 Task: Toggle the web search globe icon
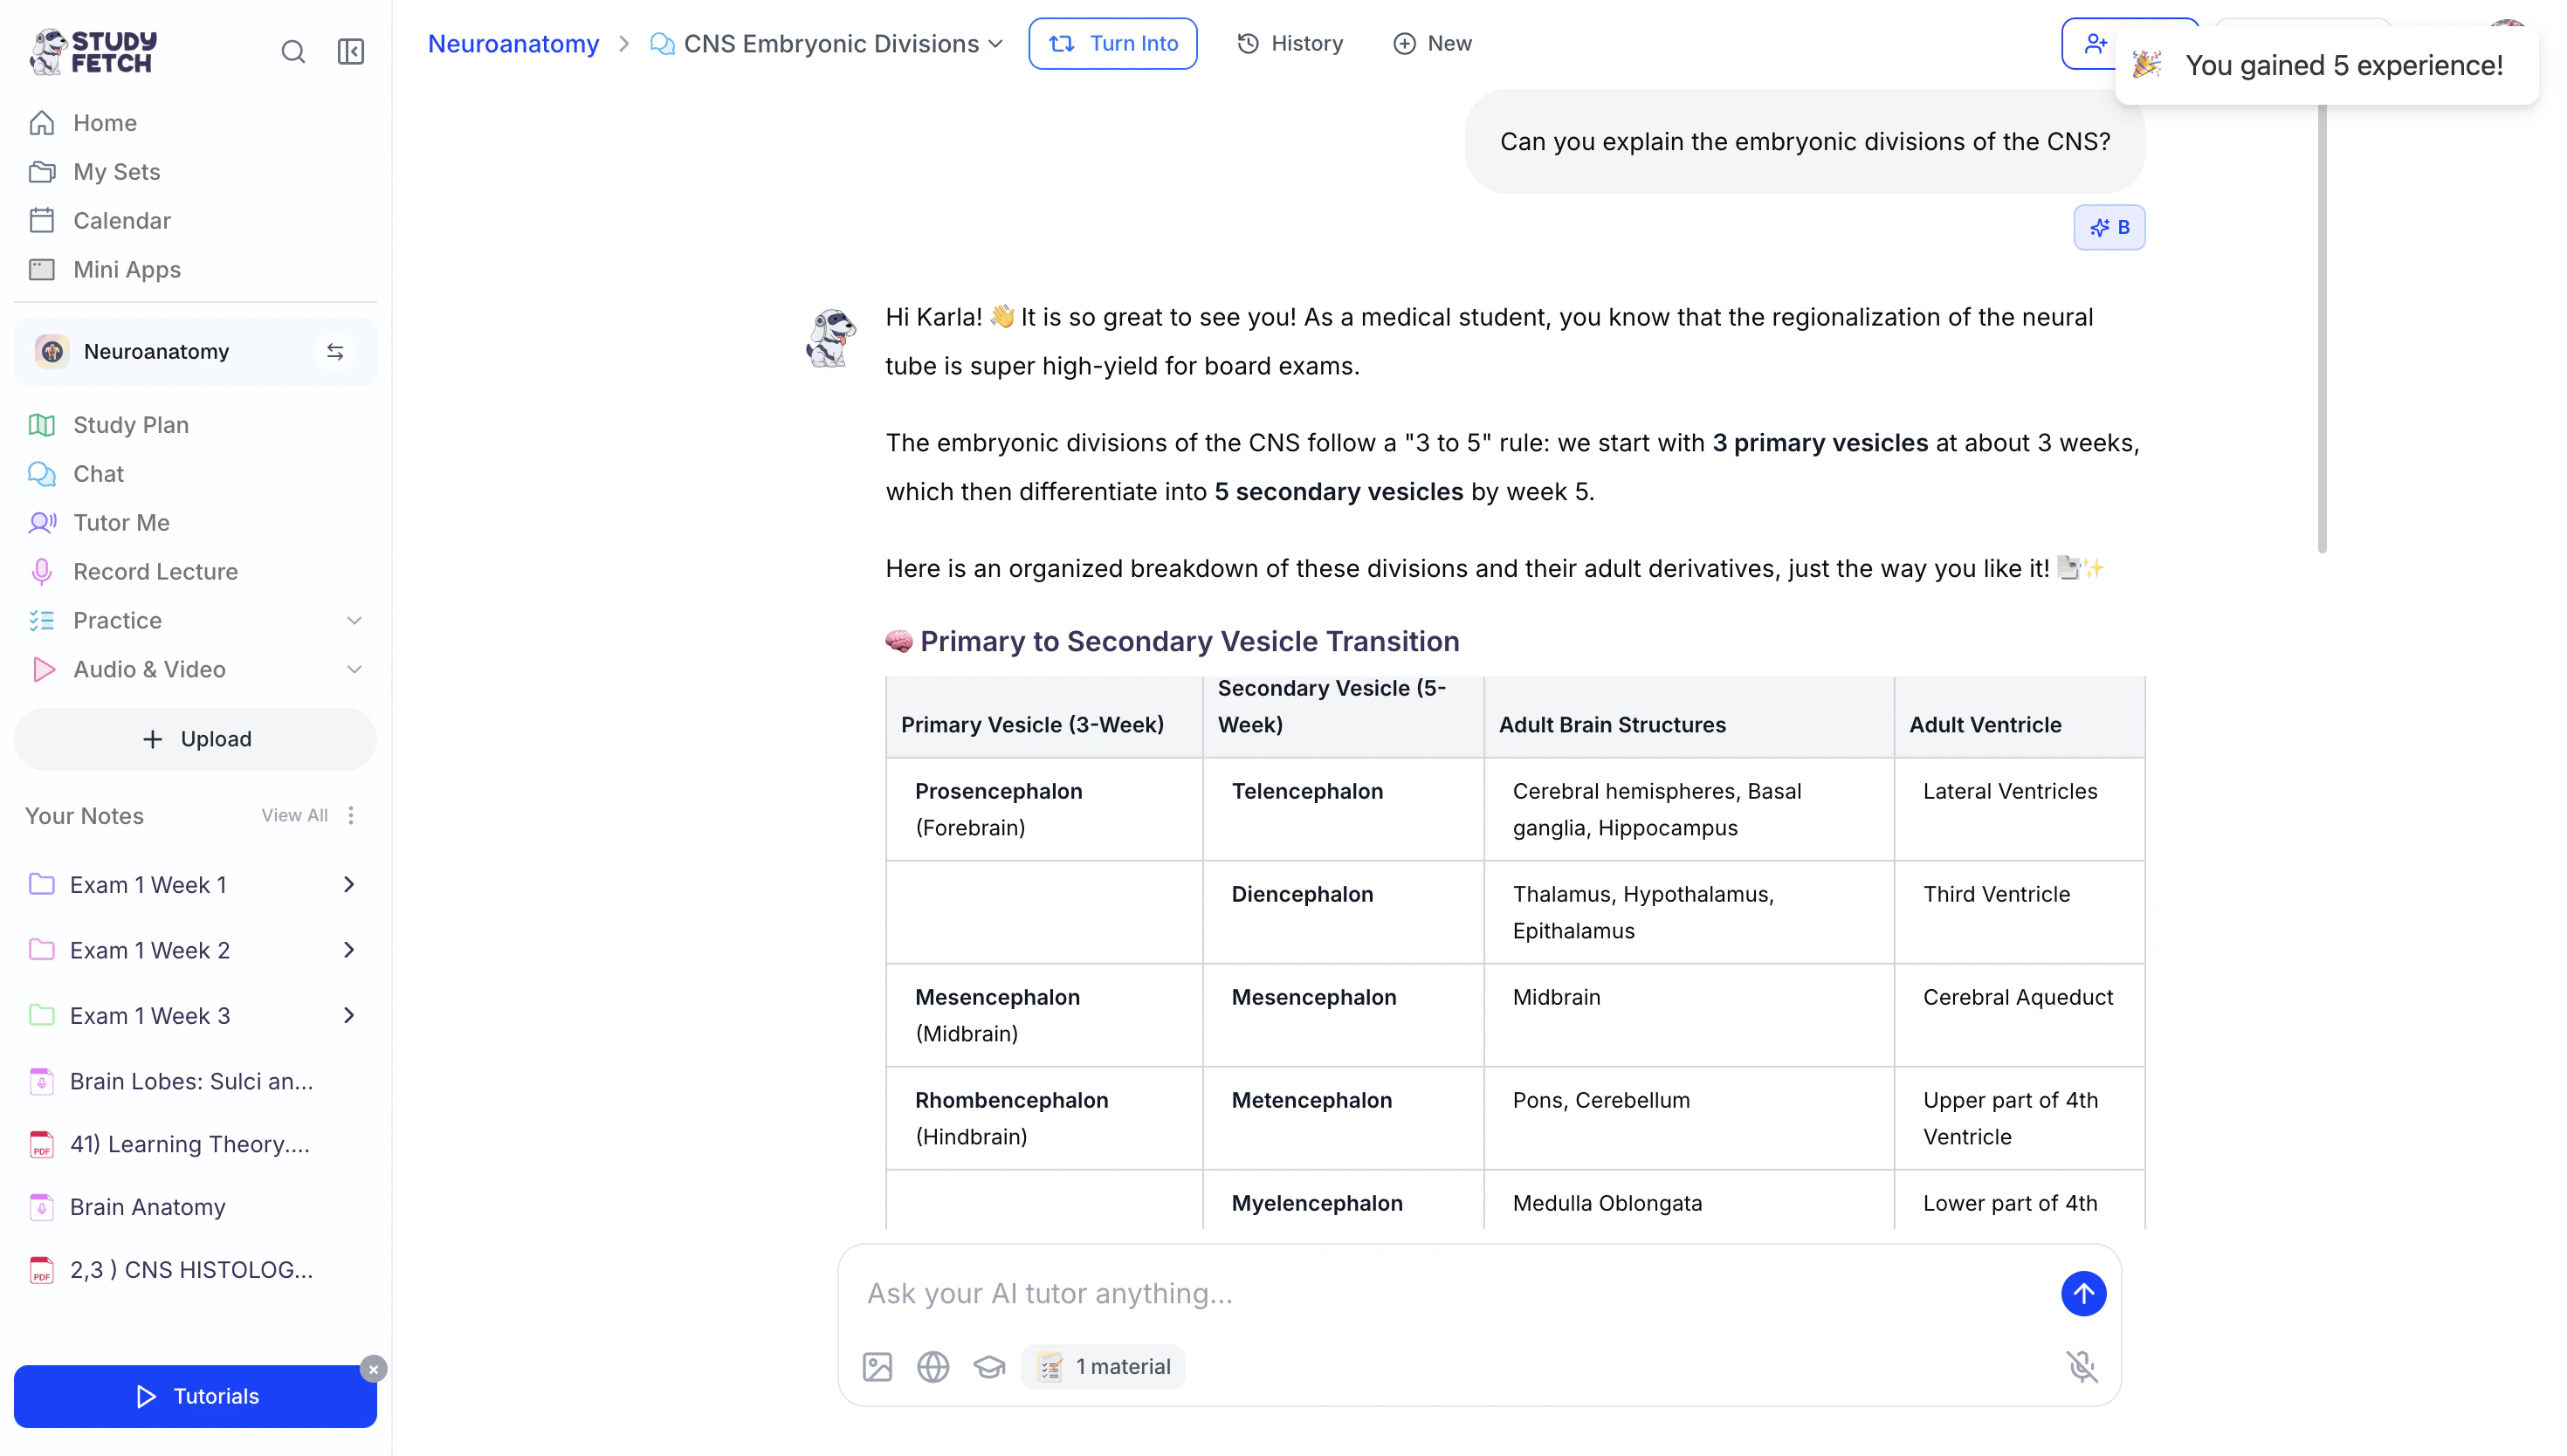[933, 1366]
